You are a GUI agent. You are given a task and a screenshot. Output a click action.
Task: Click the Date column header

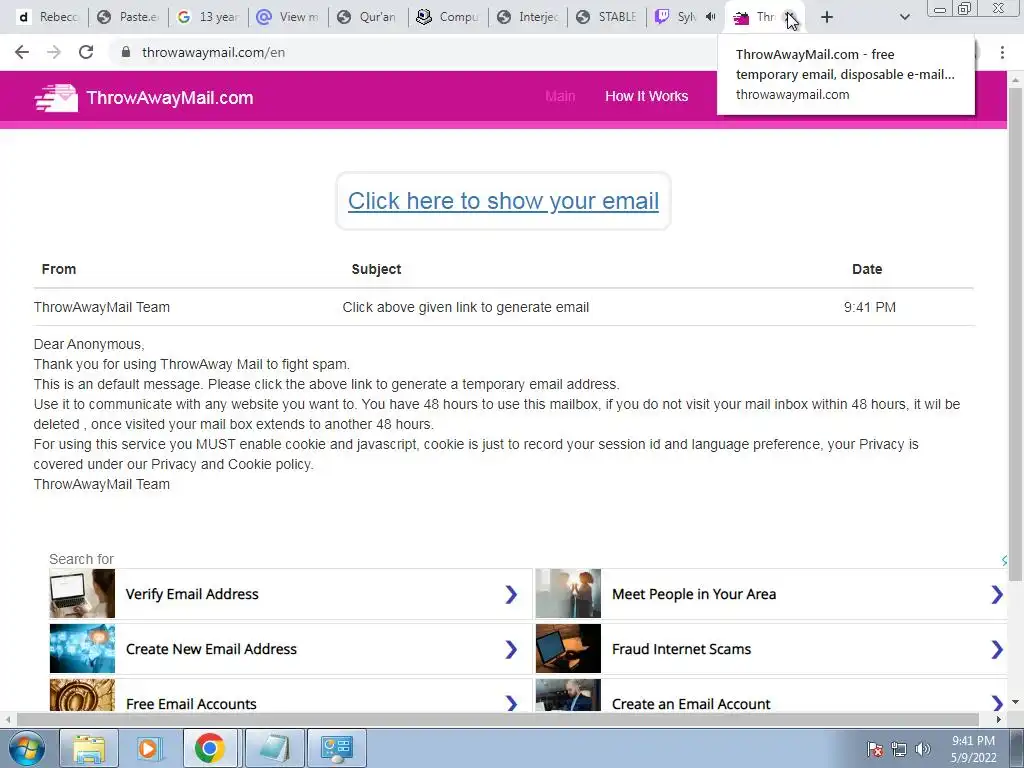[x=867, y=269]
